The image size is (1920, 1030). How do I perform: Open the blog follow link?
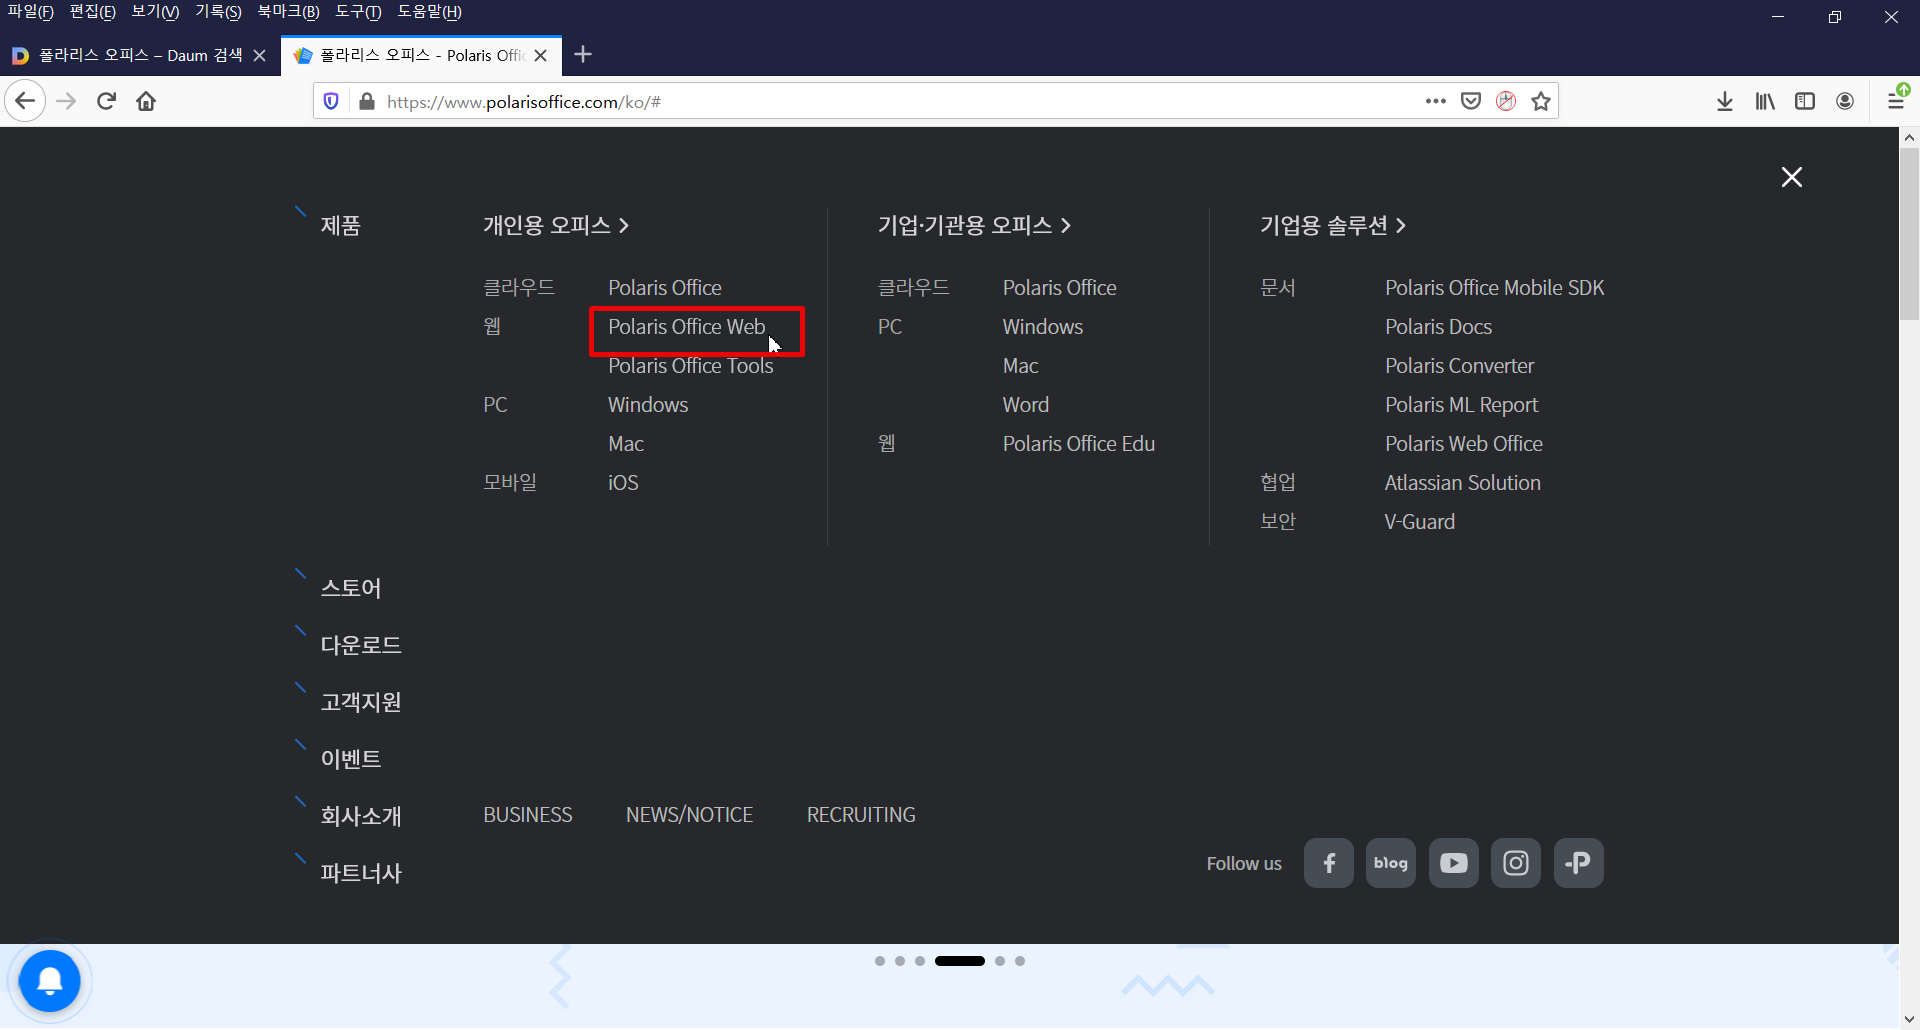[x=1391, y=863]
